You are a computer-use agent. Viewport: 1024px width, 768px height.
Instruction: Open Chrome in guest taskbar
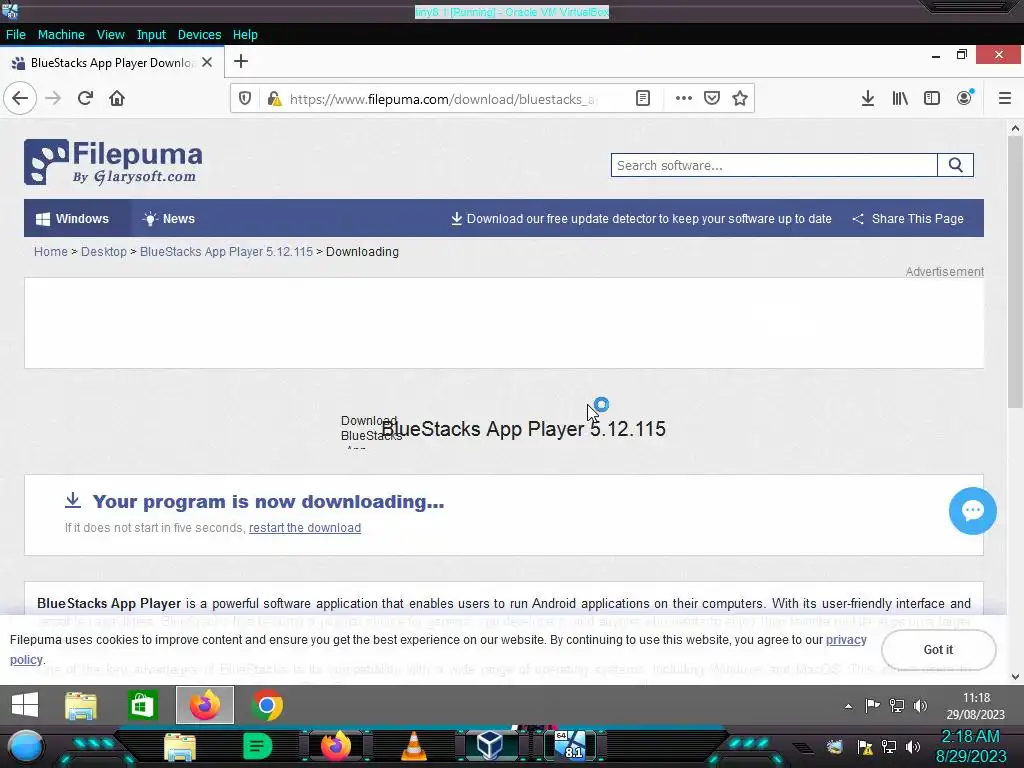pyautogui.click(x=267, y=706)
